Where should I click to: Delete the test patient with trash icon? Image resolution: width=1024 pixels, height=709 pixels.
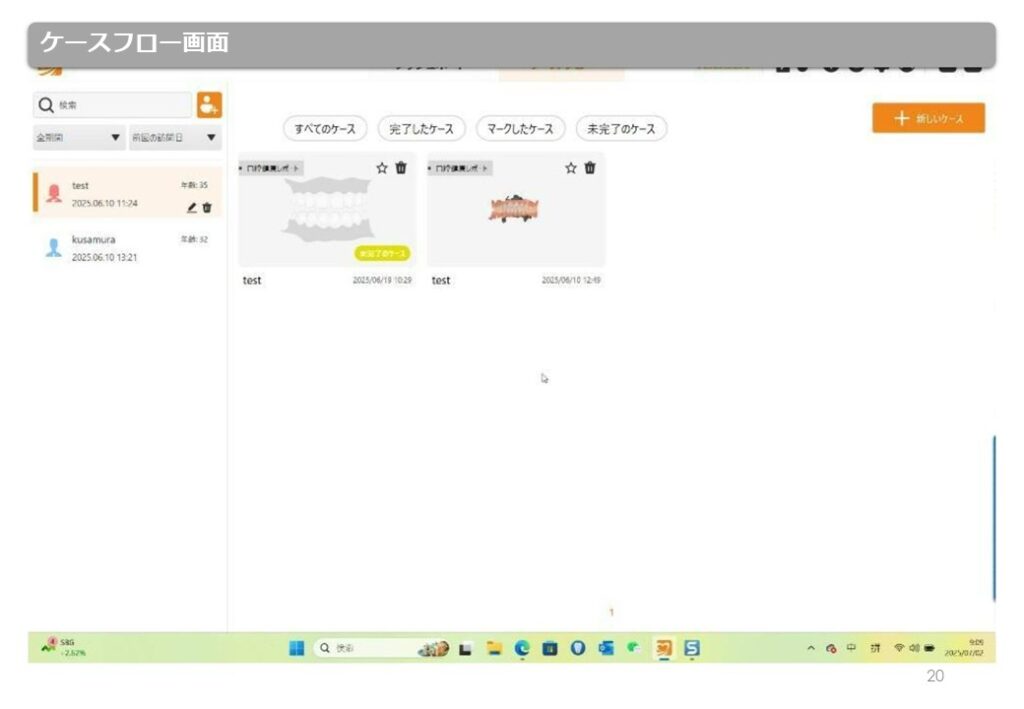click(207, 208)
